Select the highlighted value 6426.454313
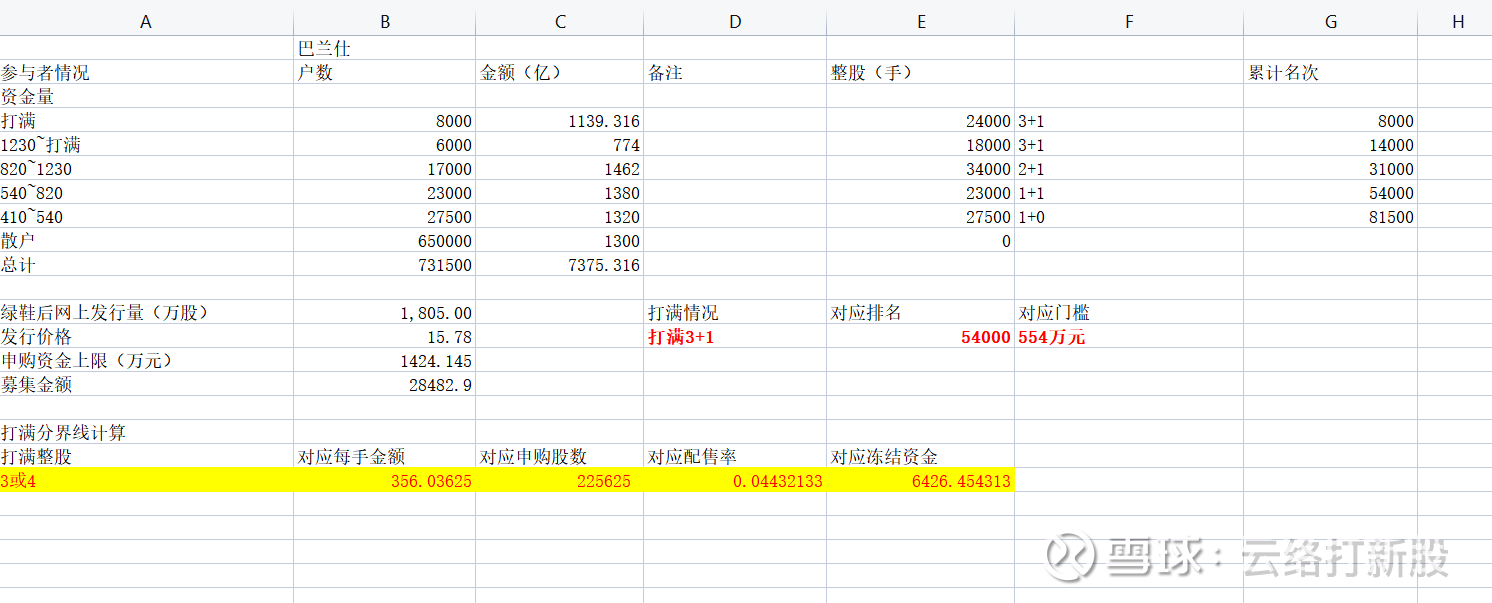Image resolution: width=1492 pixels, height=603 pixels. pos(921,480)
